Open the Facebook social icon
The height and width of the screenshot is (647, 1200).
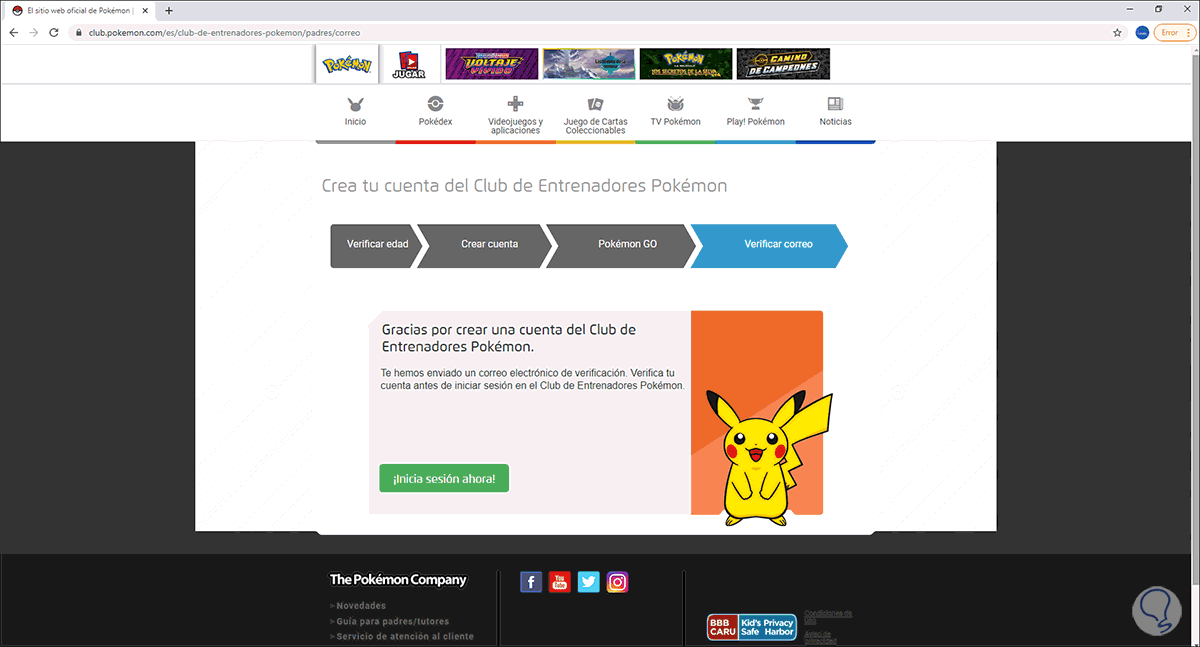(531, 582)
